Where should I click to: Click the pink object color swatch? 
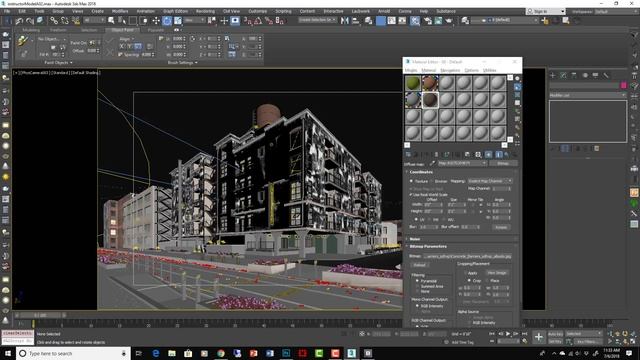click(624, 85)
